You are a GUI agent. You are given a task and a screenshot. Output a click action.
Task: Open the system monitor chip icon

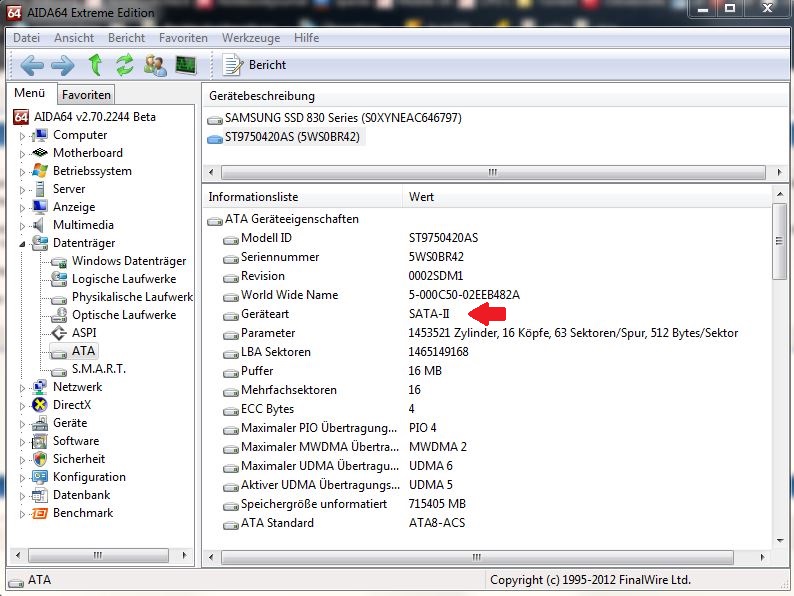[x=185, y=65]
